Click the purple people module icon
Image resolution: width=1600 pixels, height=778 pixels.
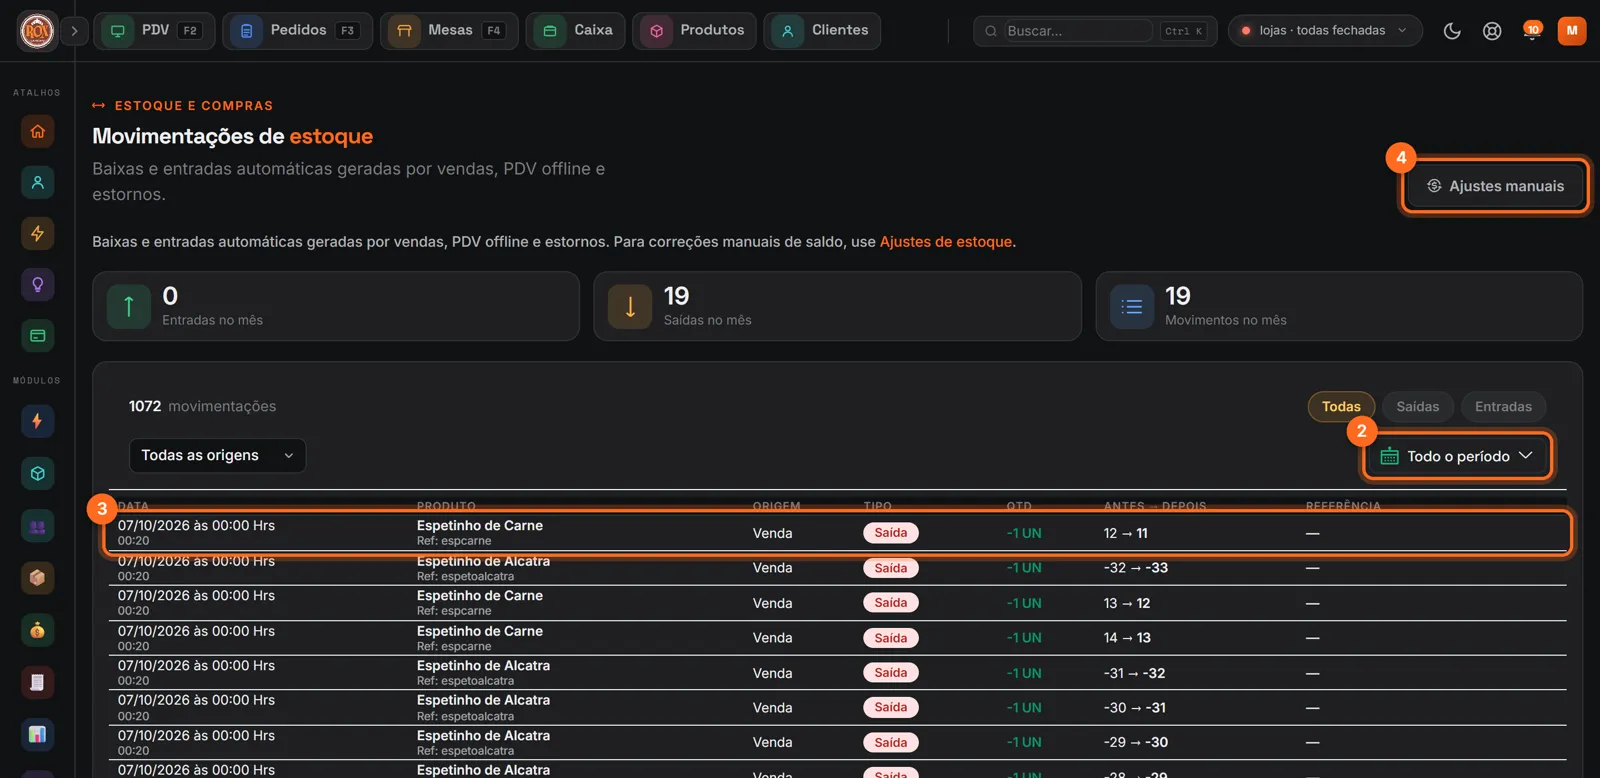coord(38,526)
